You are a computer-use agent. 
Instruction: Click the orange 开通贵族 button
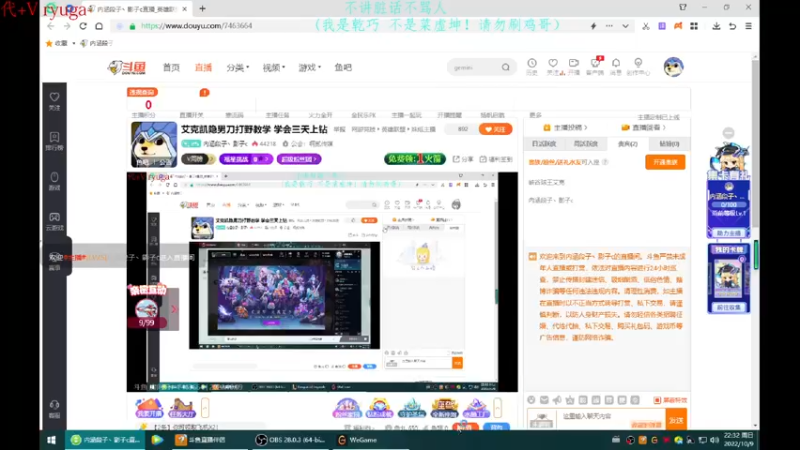click(x=665, y=162)
